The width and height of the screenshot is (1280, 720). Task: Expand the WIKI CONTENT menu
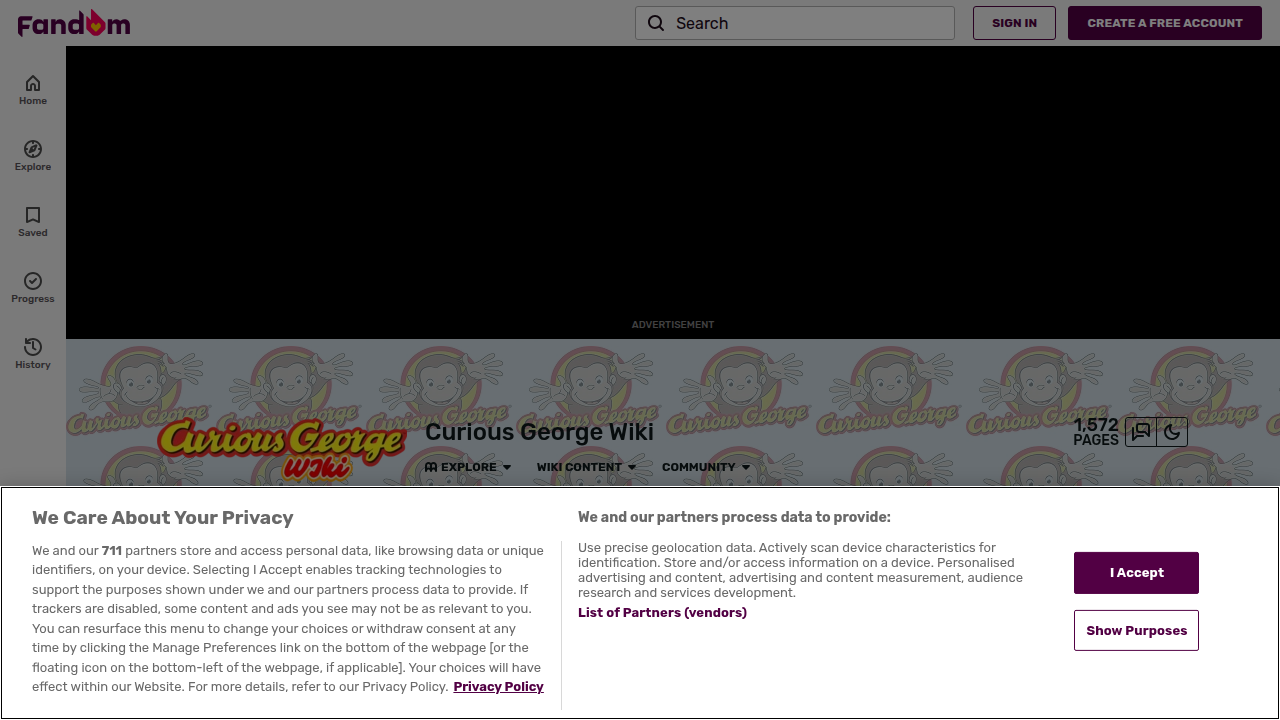point(586,467)
